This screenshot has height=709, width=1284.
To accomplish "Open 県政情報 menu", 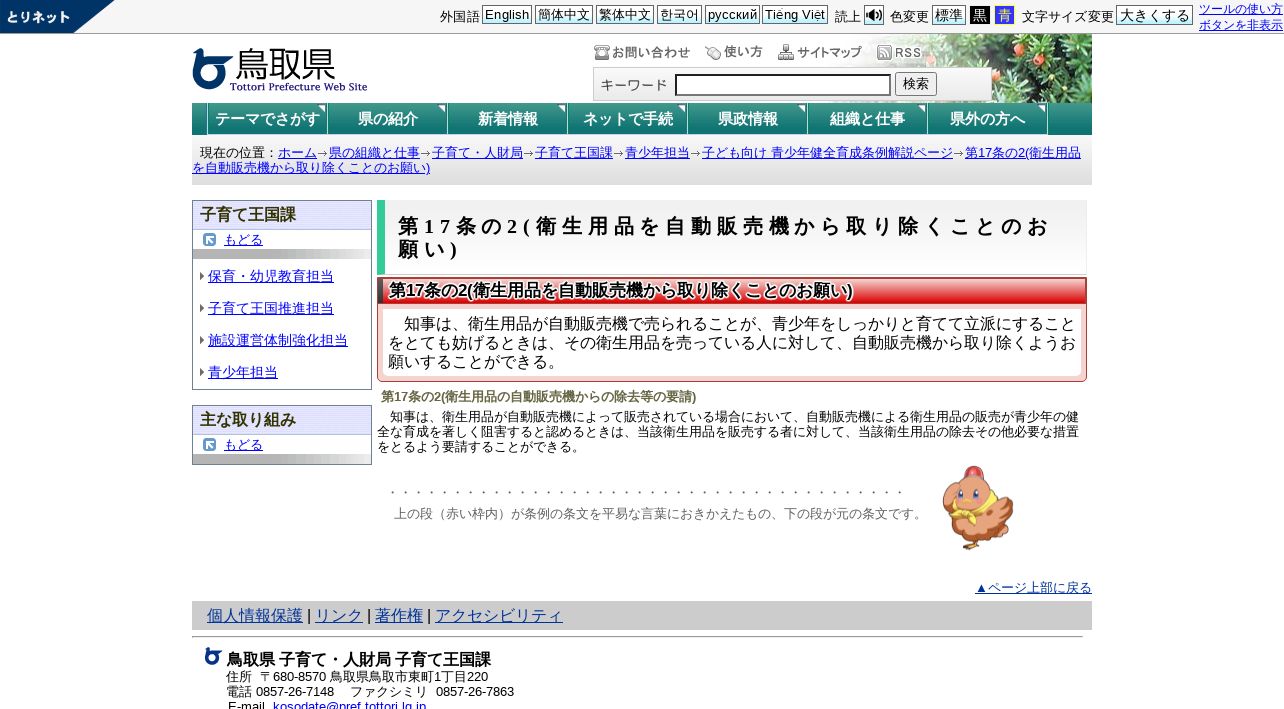I will (x=747, y=119).
